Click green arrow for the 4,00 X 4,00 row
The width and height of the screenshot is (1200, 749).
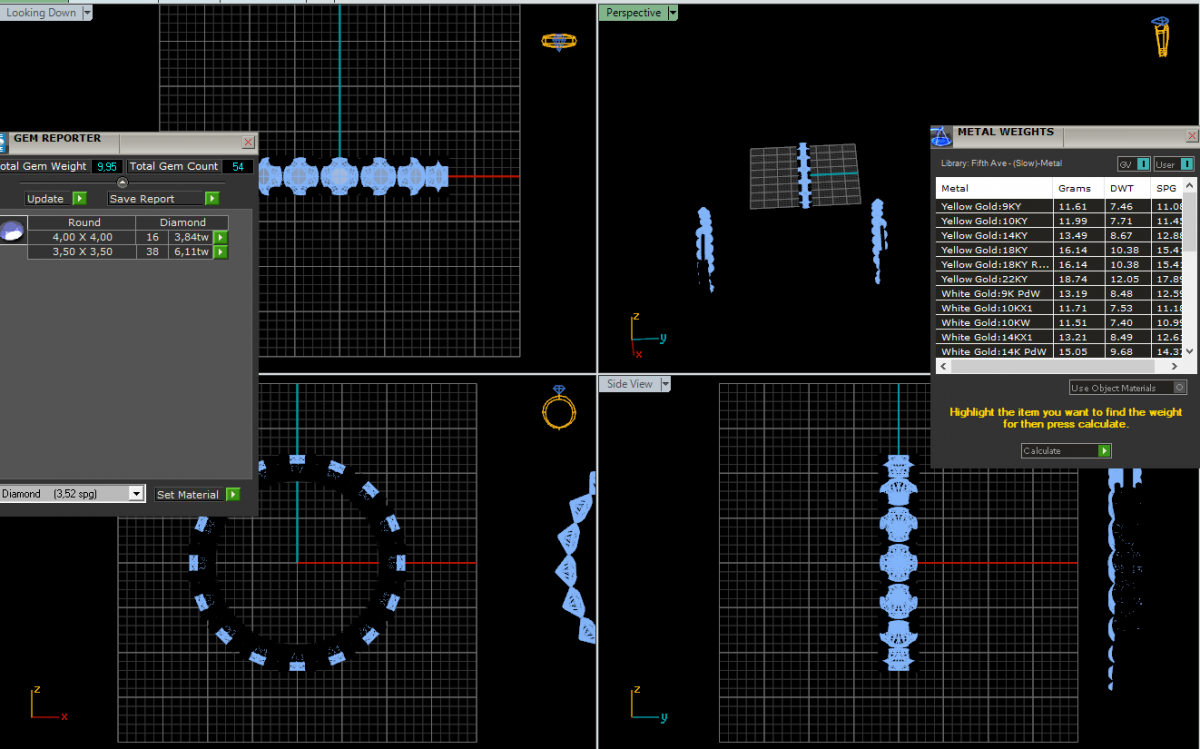220,238
